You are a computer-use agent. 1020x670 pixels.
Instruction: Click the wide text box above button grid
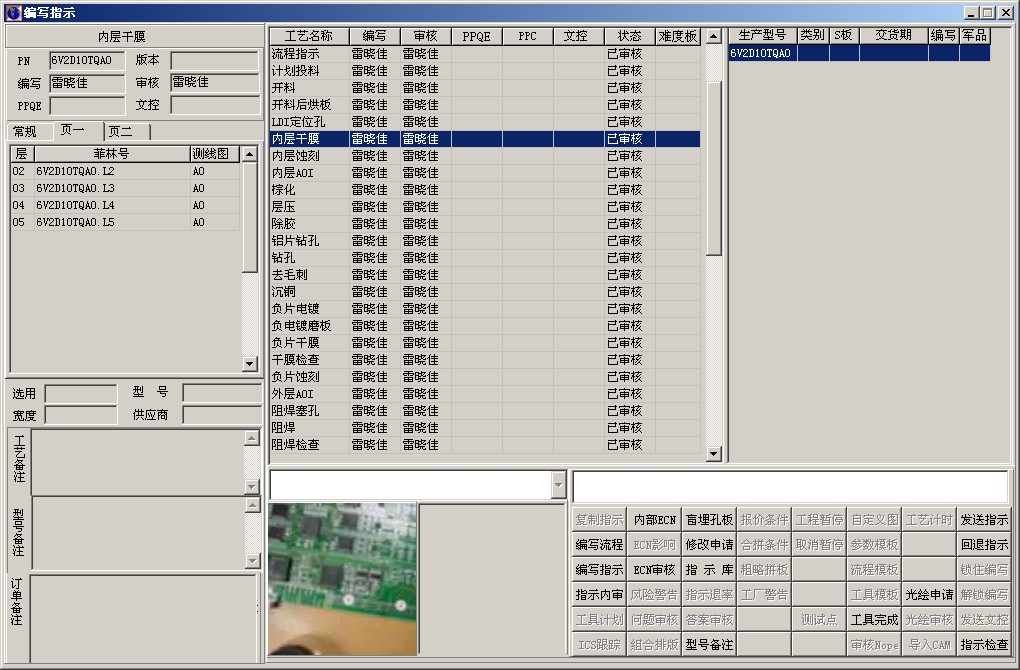[790, 486]
